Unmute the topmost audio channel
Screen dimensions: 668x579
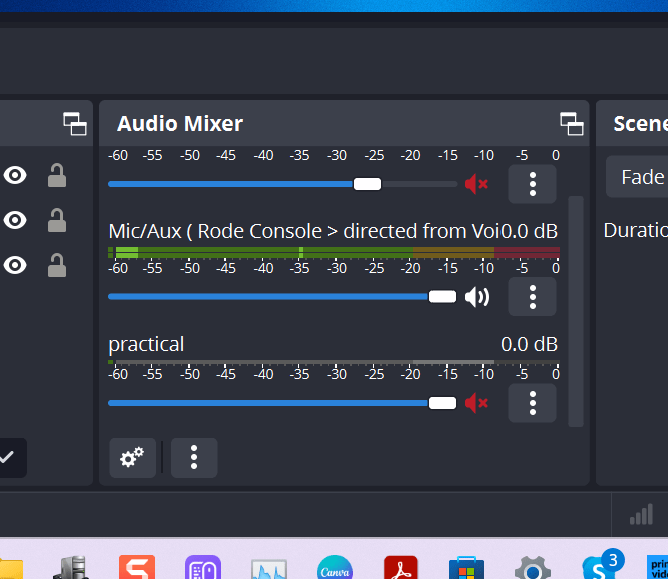tap(476, 184)
